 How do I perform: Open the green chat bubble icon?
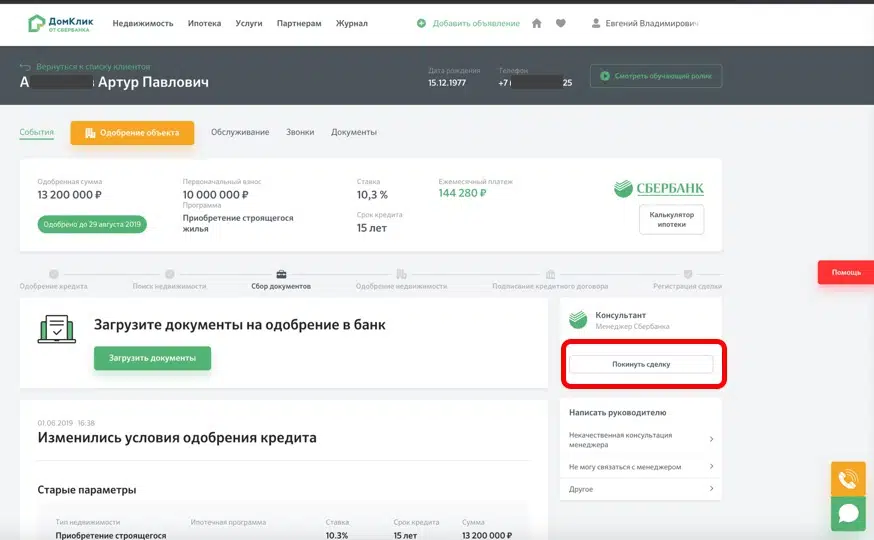click(848, 513)
